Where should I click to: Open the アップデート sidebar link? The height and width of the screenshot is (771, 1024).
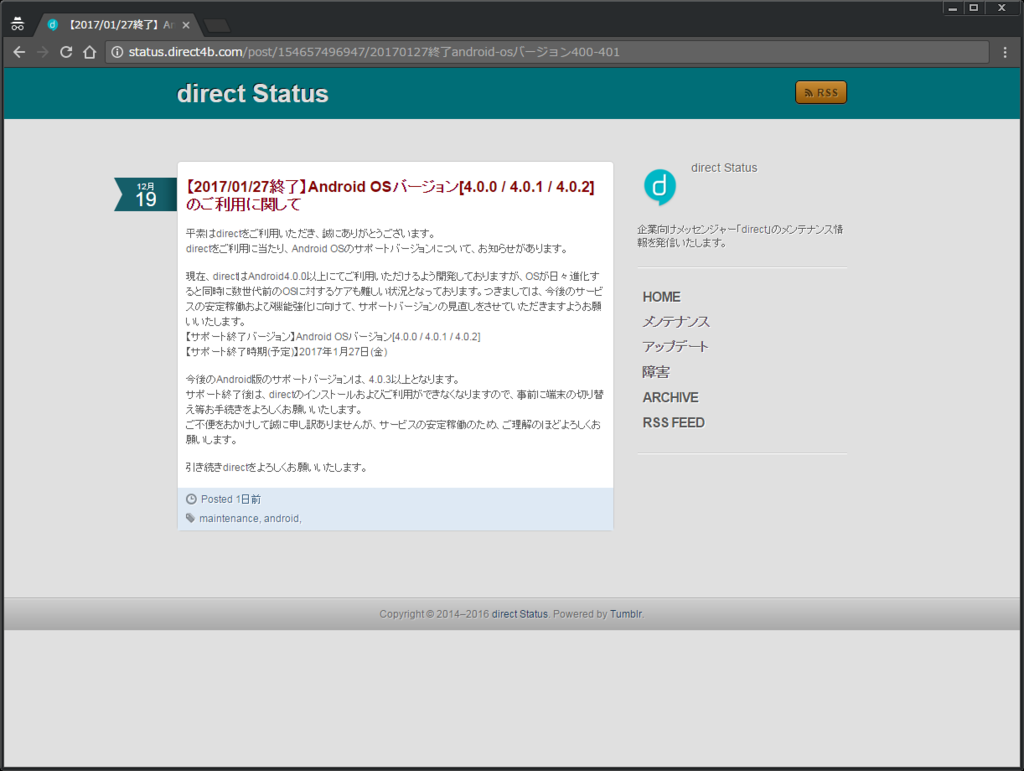(675, 347)
